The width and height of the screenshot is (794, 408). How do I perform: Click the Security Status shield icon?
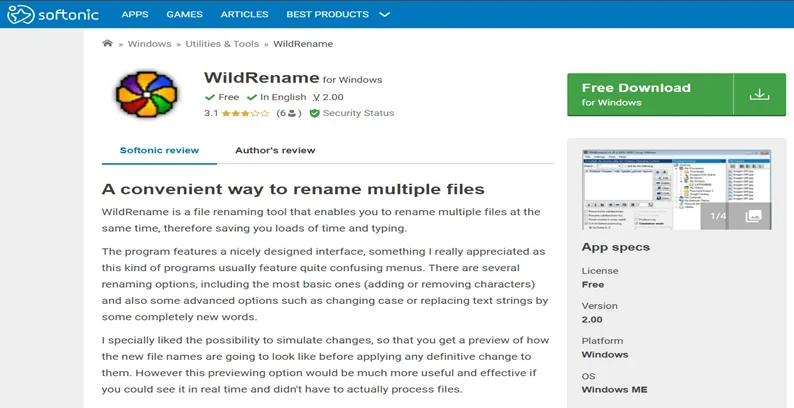point(314,114)
